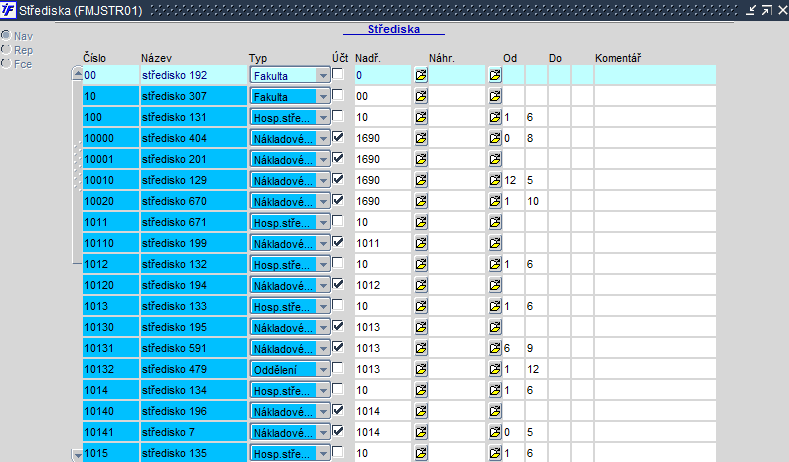Expand Typ dropdown for středisko 135
Image resolution: width=789 pixels, height=462 pixels.
323,454
